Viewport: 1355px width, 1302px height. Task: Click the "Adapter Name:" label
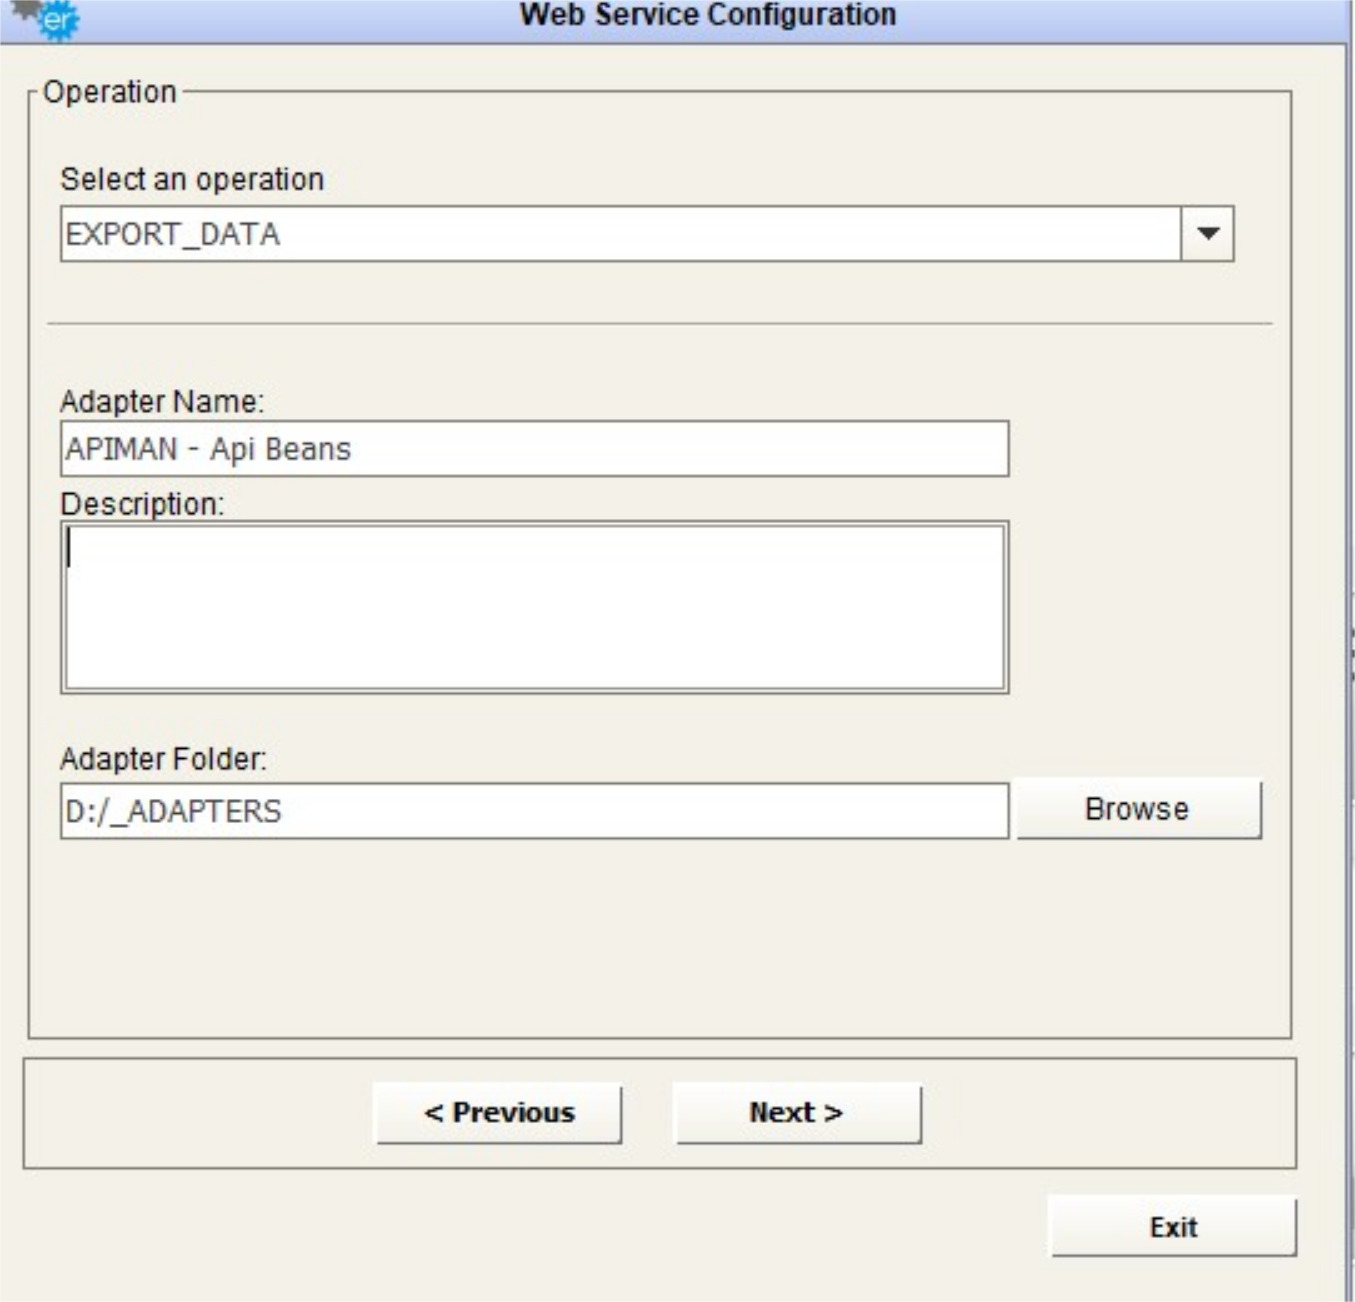click(162, 401)
